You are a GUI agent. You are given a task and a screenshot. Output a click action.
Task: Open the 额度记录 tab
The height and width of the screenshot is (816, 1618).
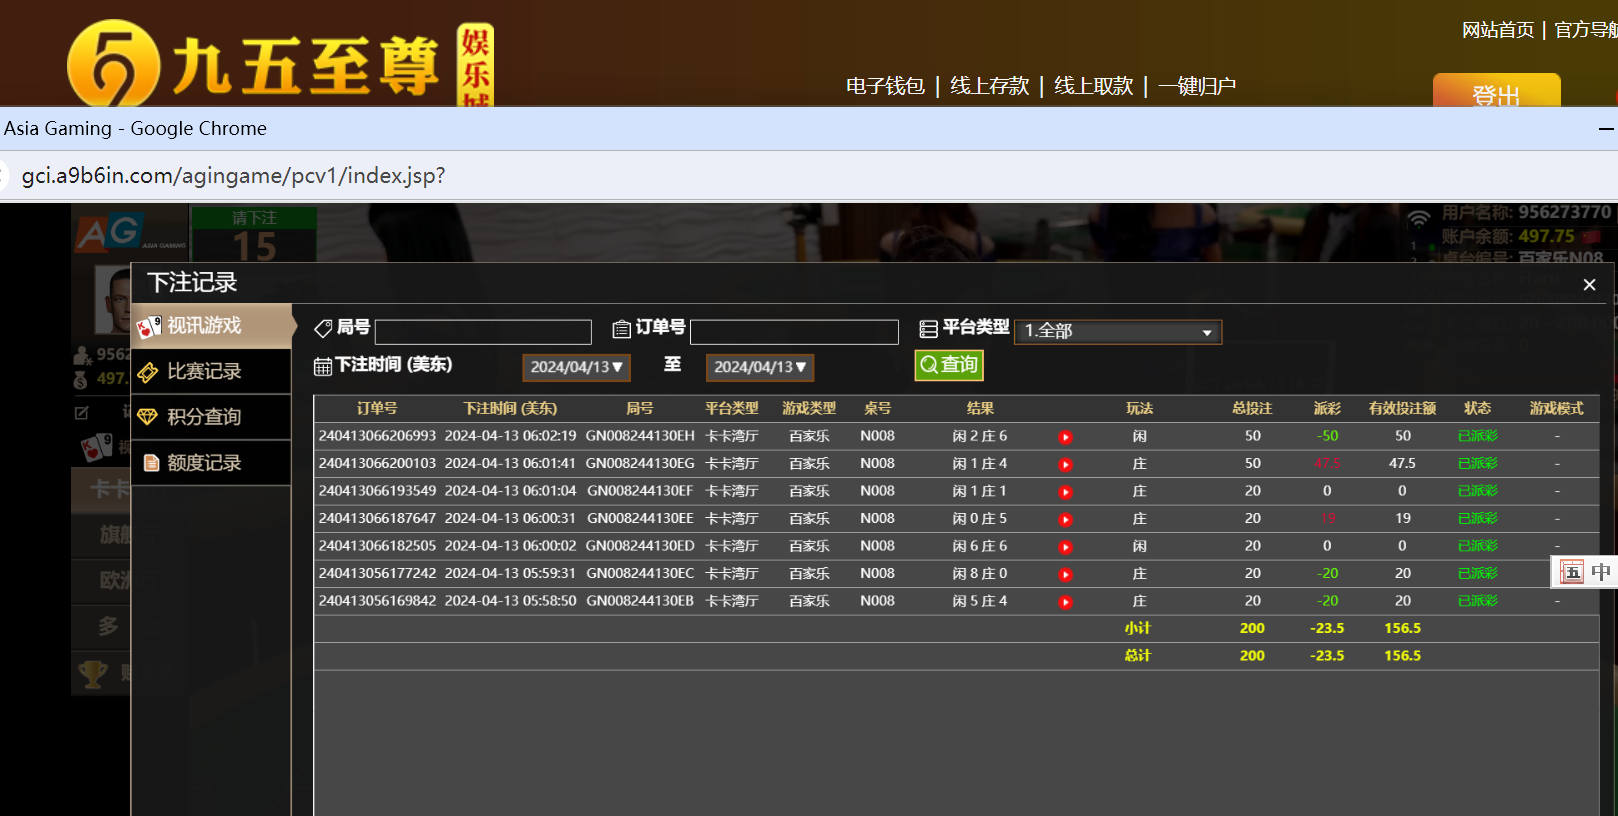212,463
